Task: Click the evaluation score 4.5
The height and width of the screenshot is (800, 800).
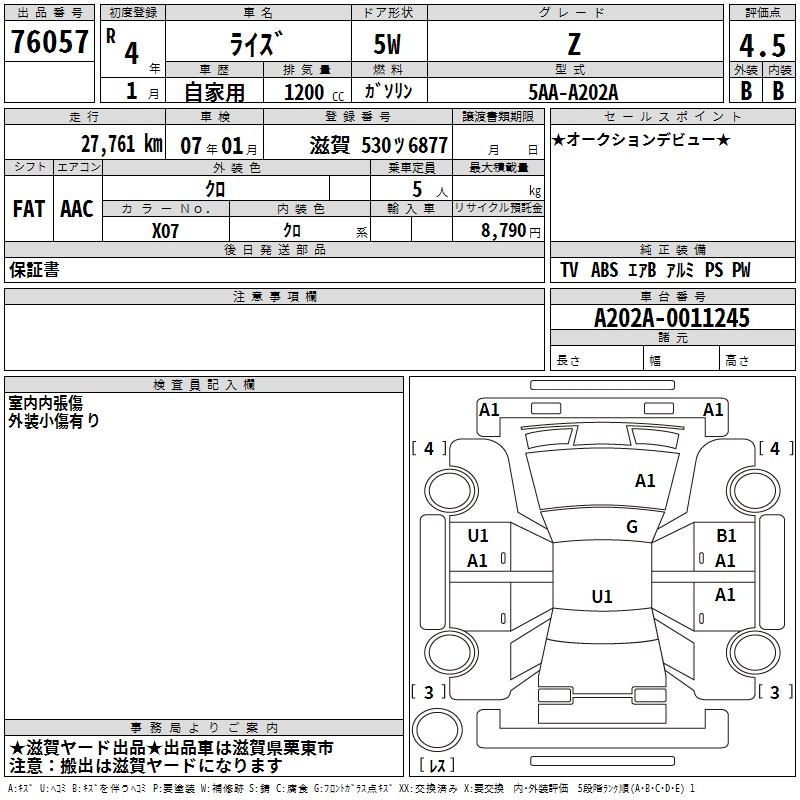Action: click(x=762, y=45)
